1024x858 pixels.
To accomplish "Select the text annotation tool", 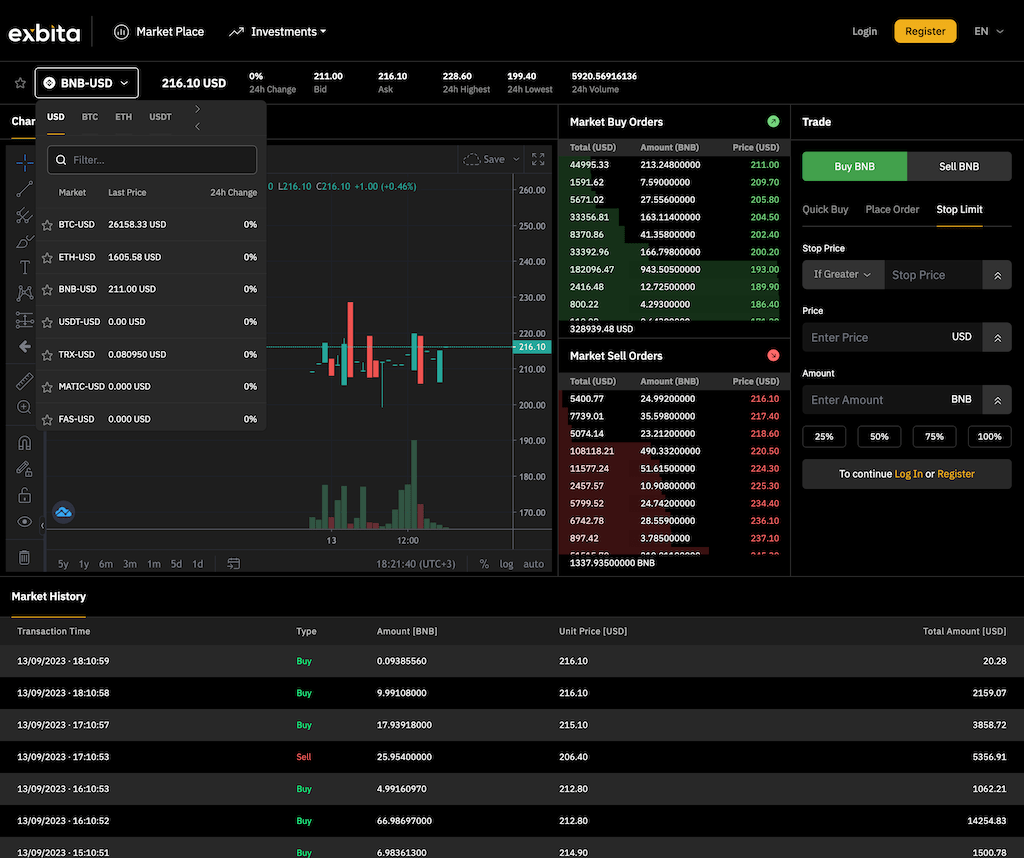I will (24, 267).
